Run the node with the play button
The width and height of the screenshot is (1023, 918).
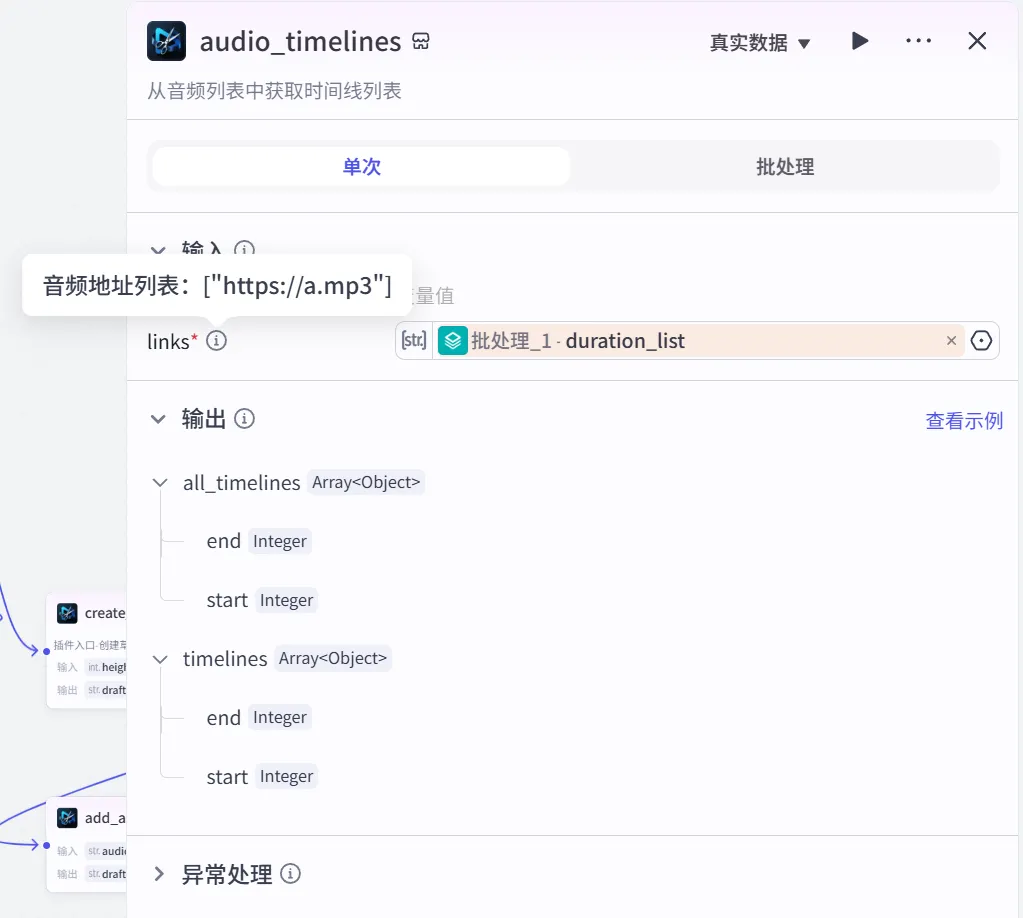point(860,41)
